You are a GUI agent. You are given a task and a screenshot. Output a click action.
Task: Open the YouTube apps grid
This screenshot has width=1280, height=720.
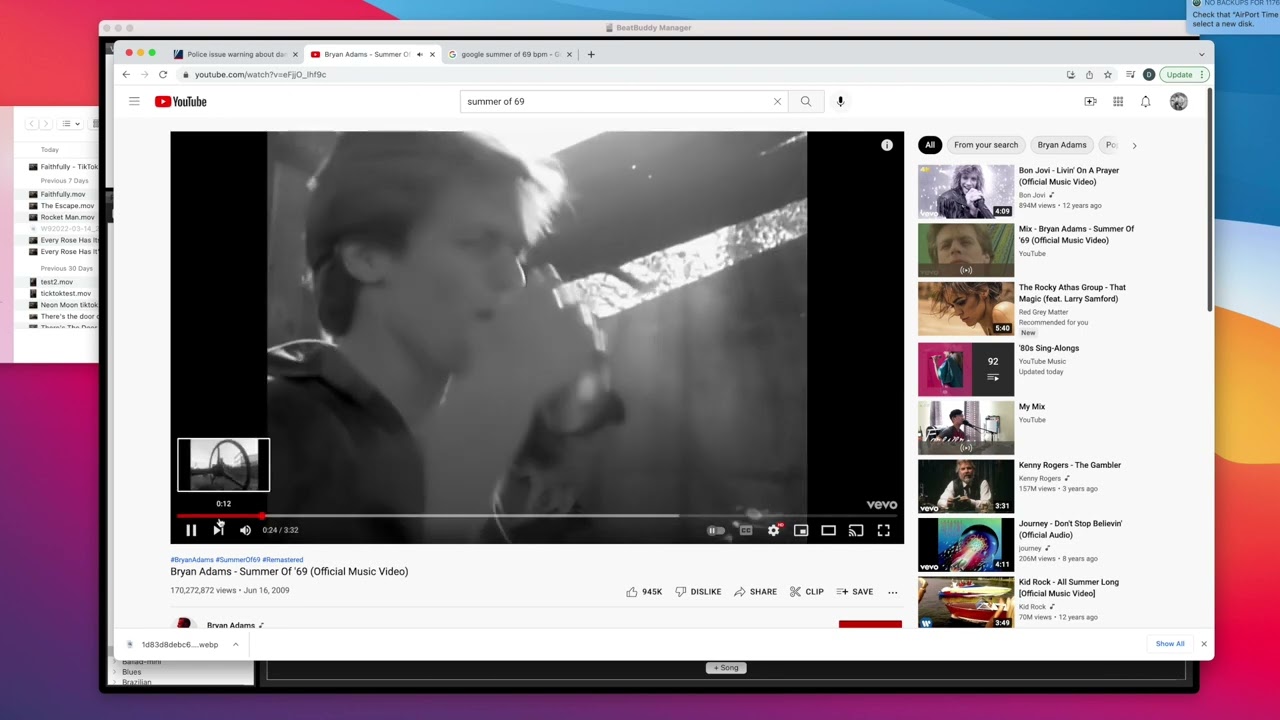1118,101
